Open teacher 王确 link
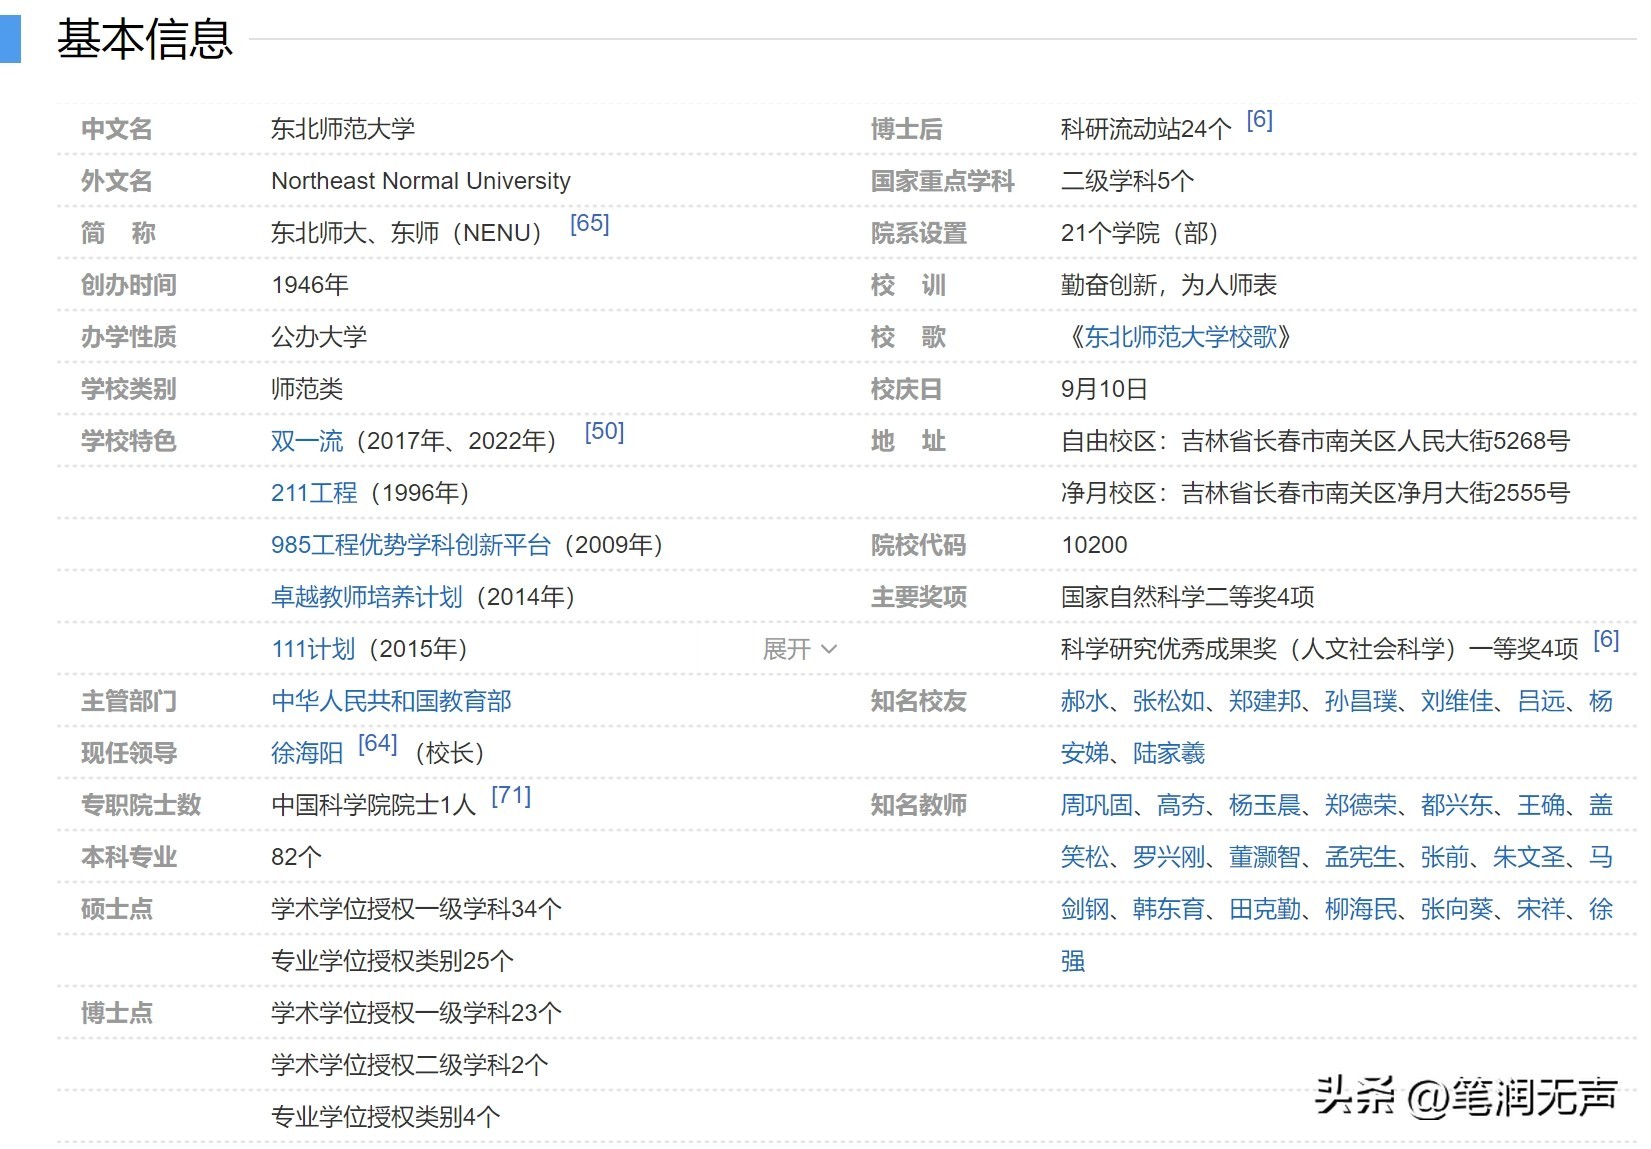1651x1149 pixels. point(1541,805)
